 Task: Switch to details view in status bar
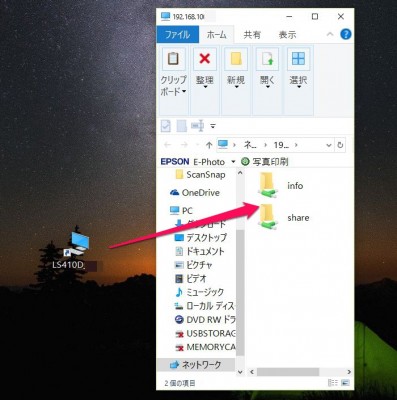[332, 383]
